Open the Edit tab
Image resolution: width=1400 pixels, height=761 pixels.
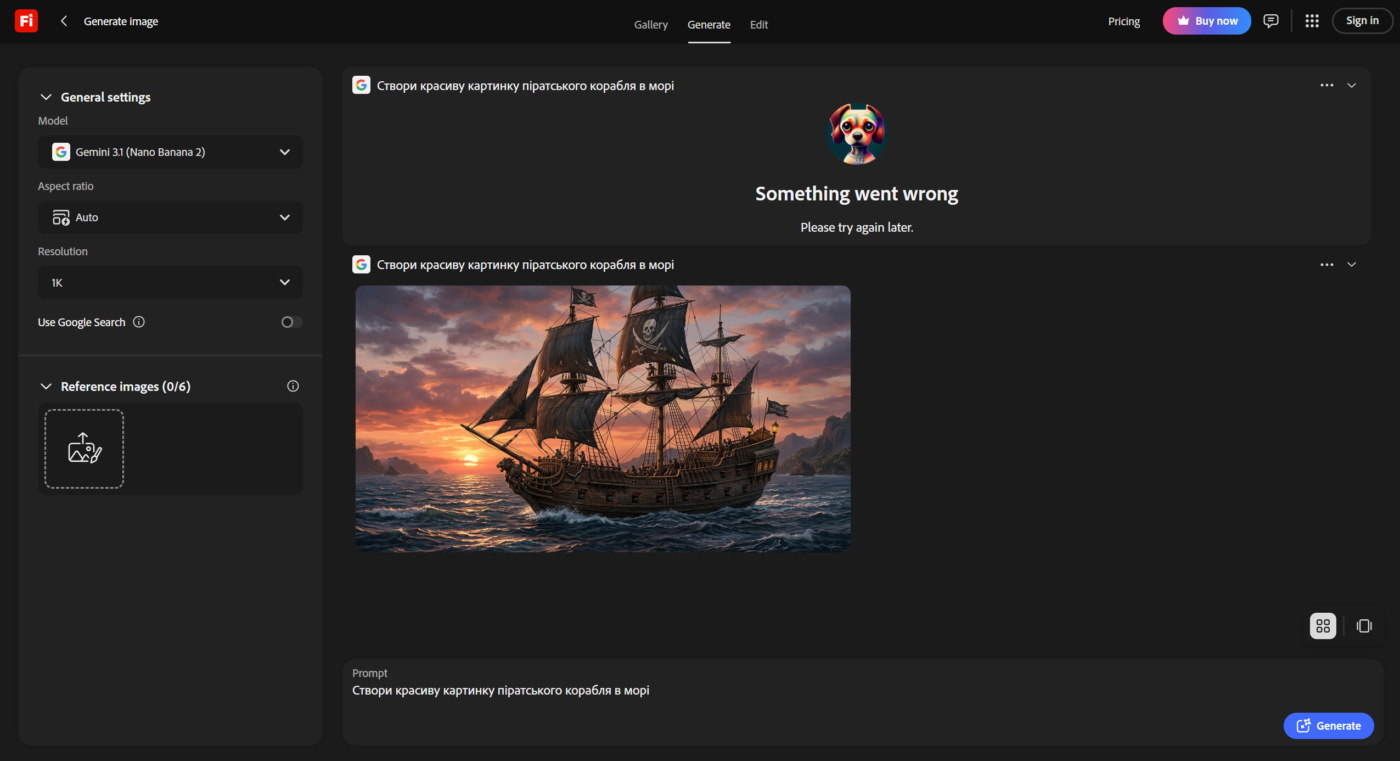[759, 24]
